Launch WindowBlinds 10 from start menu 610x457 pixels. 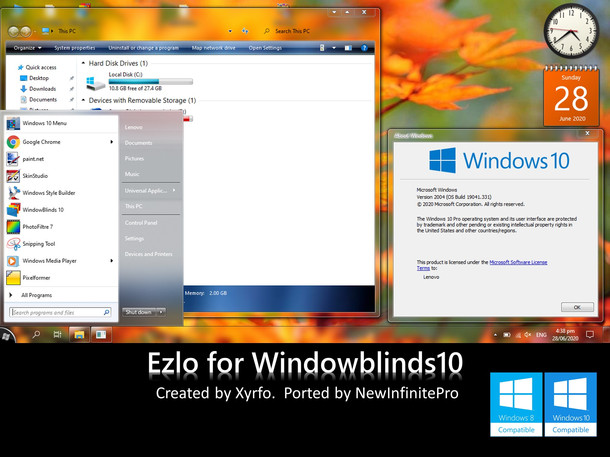(x=61, y=210)
